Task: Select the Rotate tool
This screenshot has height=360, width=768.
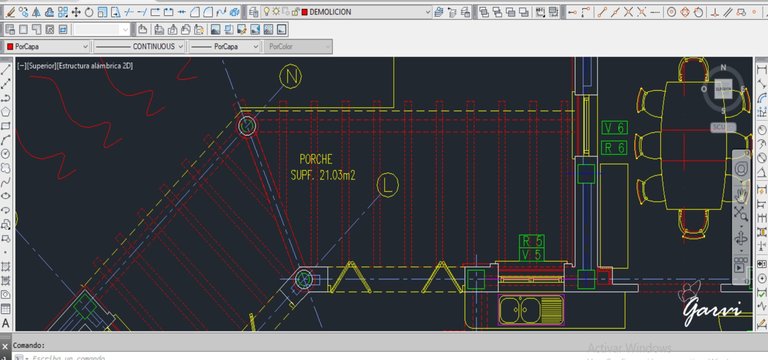Action: click(x=89, y=12)
